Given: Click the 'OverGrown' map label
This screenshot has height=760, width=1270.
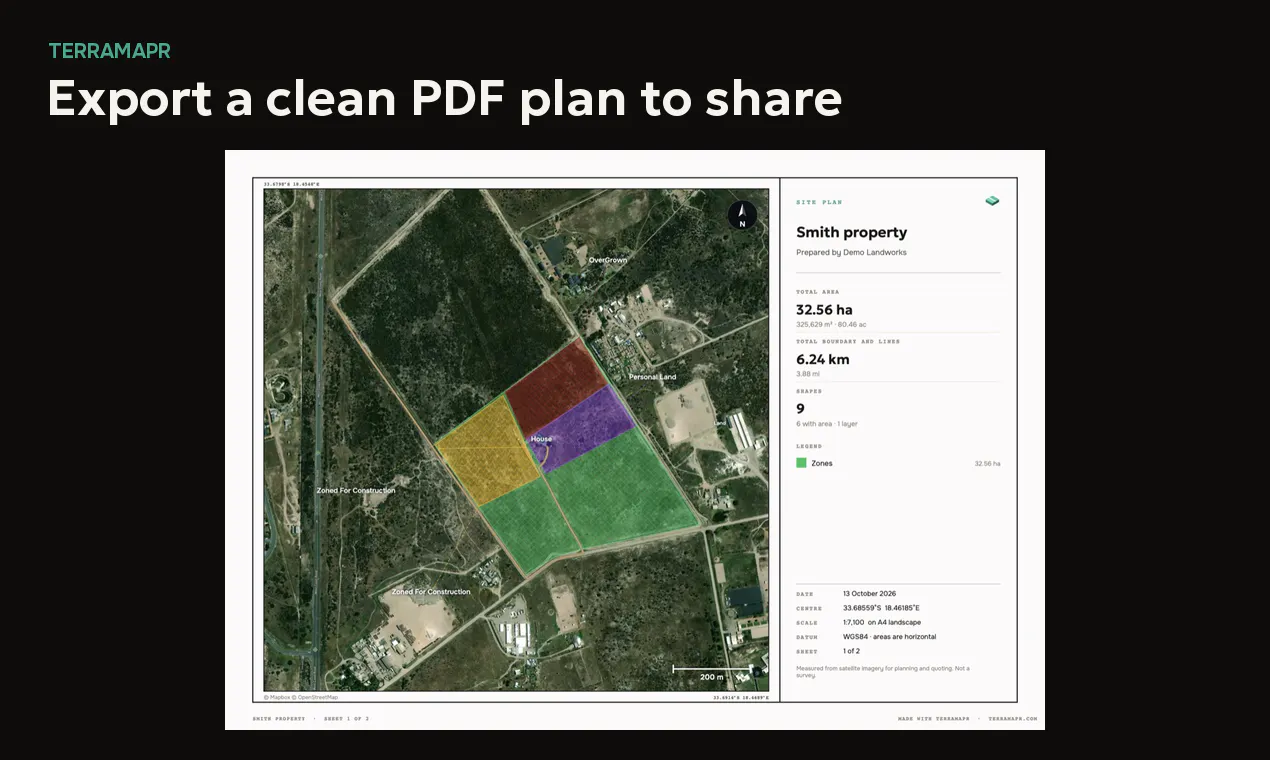Looking at the screenshot, I should (x=608, y=260).
